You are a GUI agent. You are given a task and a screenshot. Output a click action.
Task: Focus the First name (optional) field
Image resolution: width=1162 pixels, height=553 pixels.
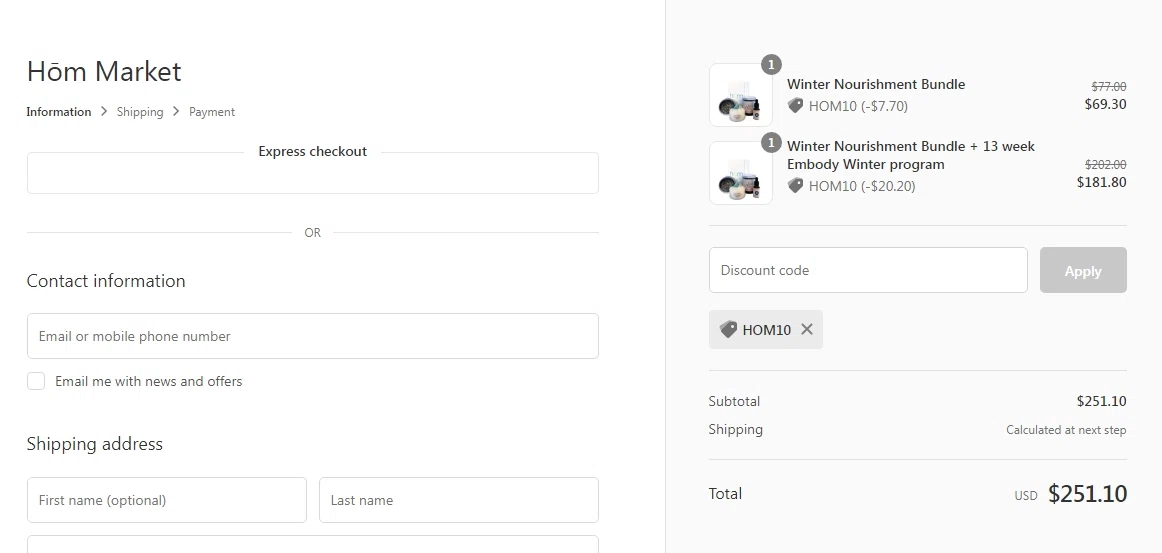coord(167,500)
